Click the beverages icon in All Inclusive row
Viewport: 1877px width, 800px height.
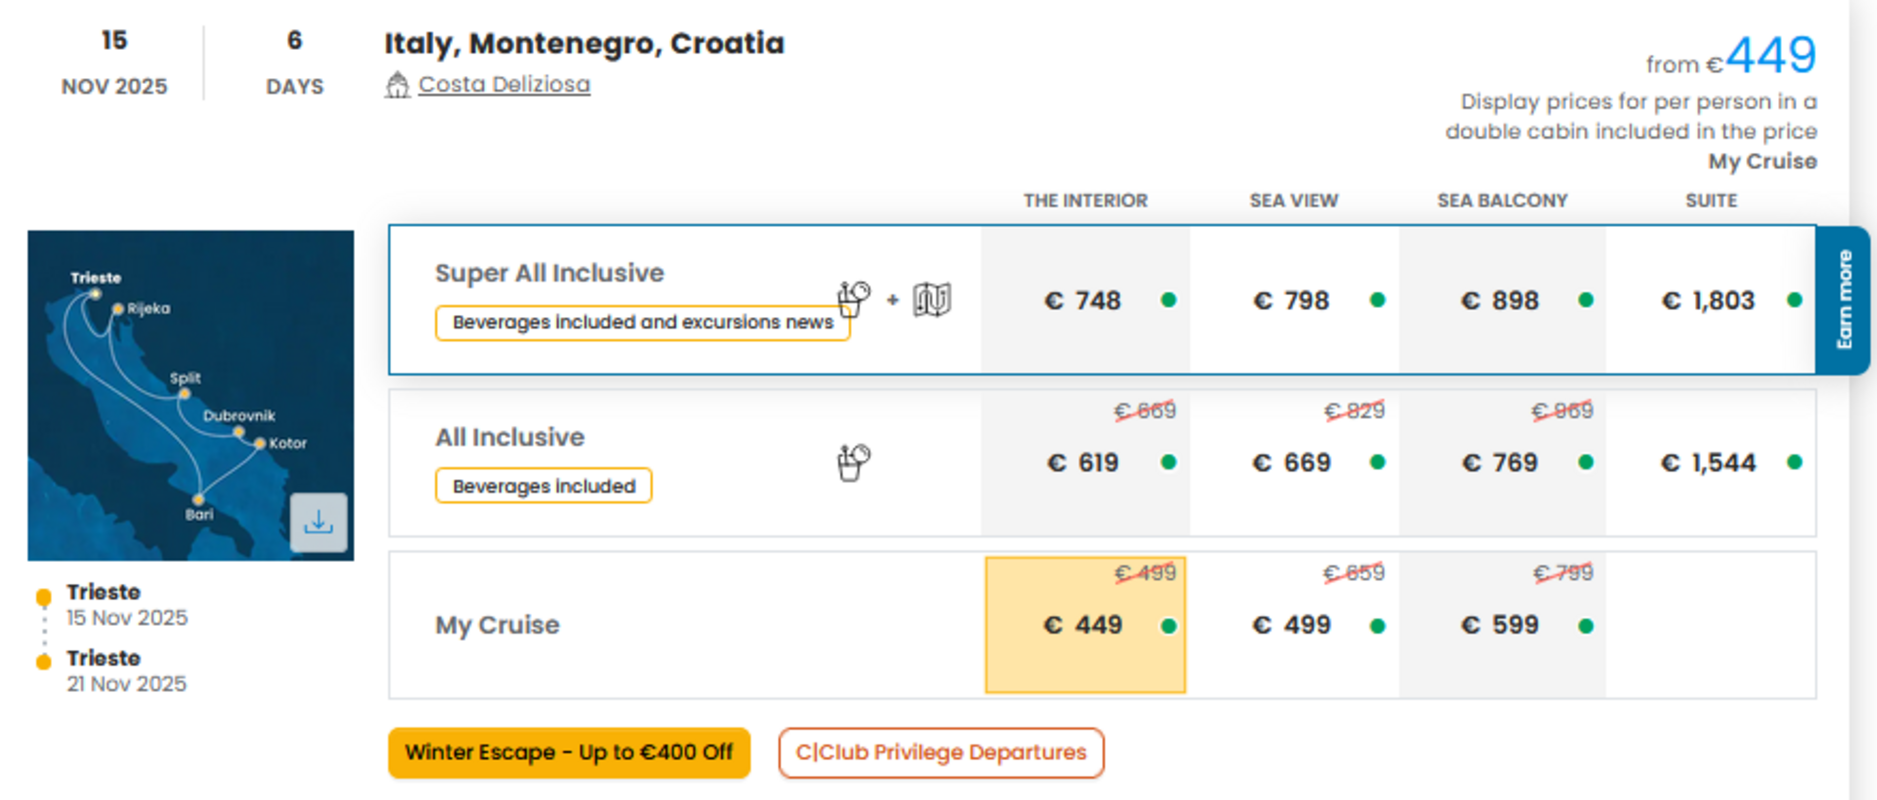tap(853, 463)
